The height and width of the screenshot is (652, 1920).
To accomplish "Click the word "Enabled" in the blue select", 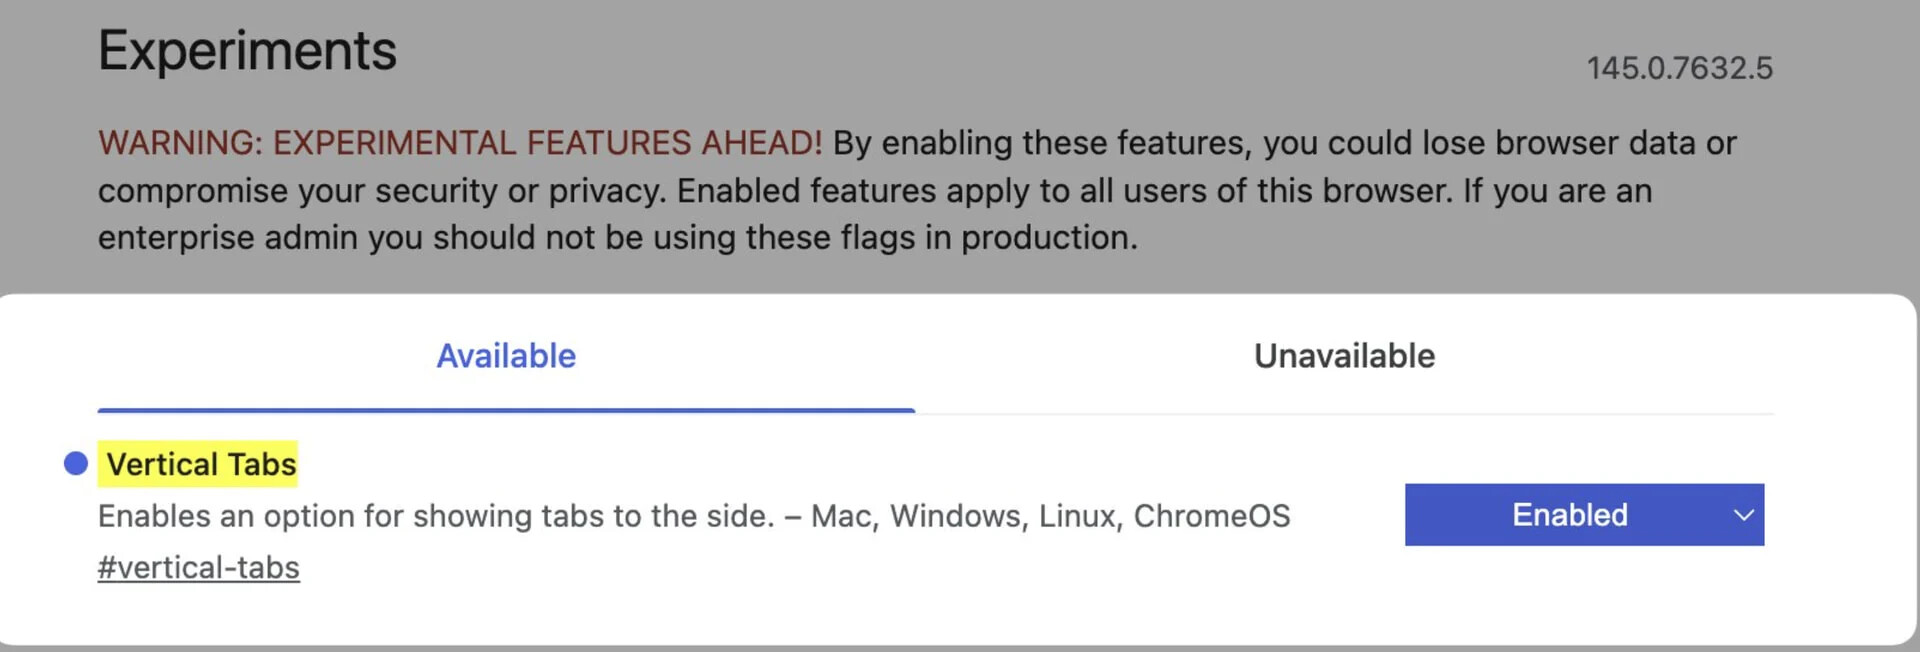I will pyautogui.click(x=1569, y=515).
